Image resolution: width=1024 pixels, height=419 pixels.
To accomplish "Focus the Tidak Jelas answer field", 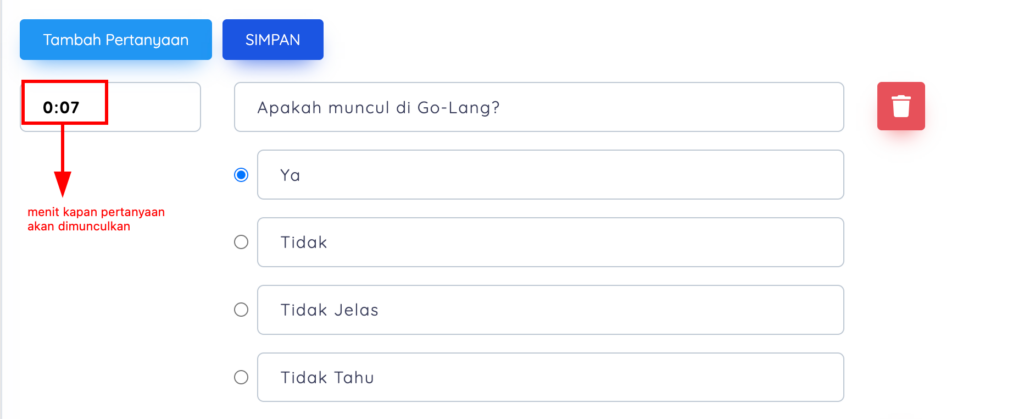I will [551, 310].
